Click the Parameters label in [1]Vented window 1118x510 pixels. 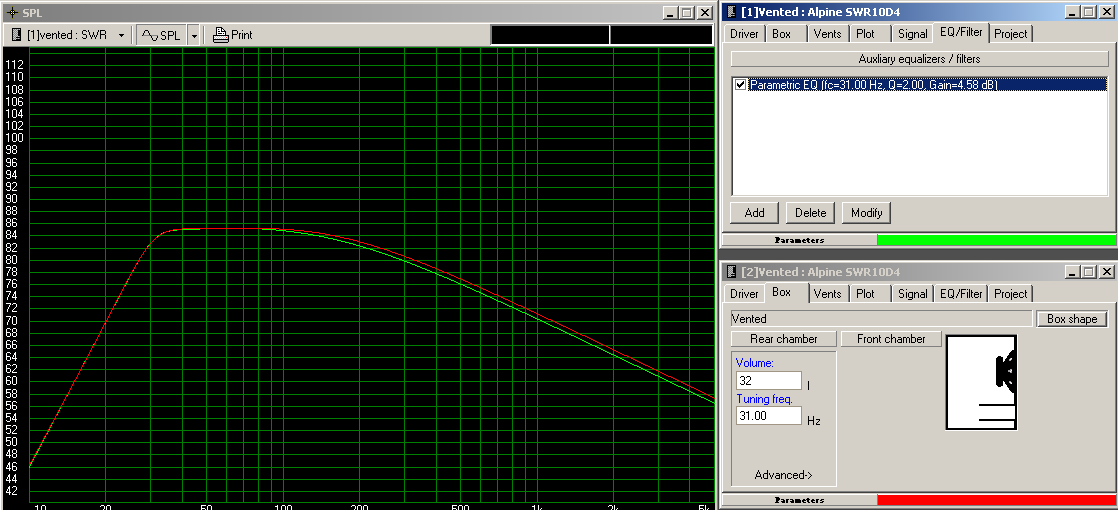(799, 240)
